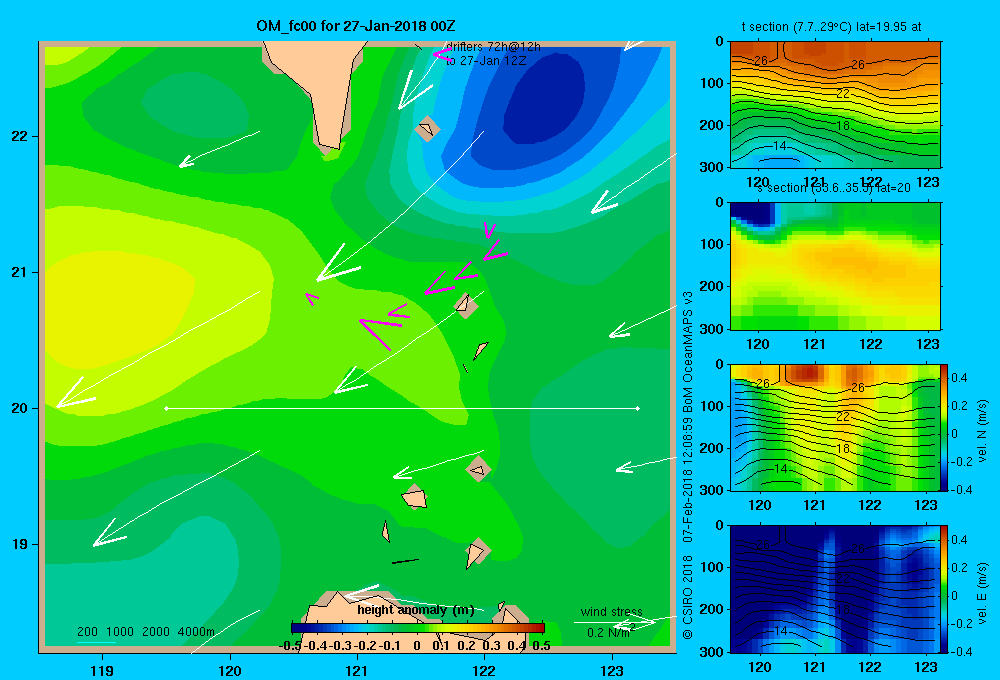Click the white section line at latitude 20

(402, 408)
